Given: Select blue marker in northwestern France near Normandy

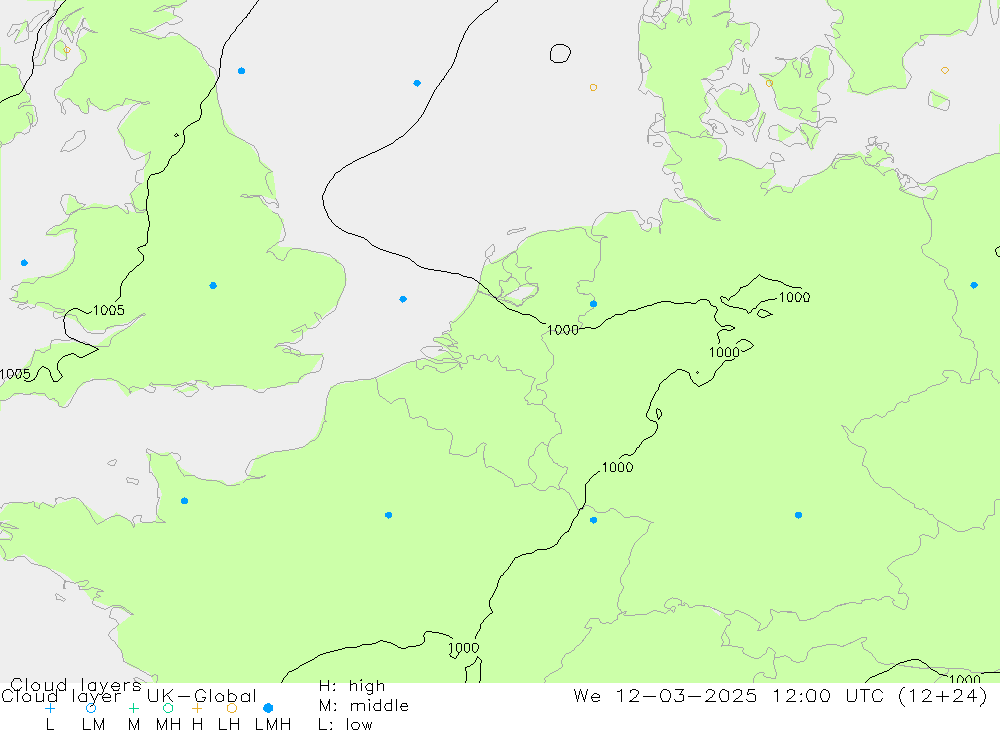Looking at the screenshot, I should pos(184,501).
